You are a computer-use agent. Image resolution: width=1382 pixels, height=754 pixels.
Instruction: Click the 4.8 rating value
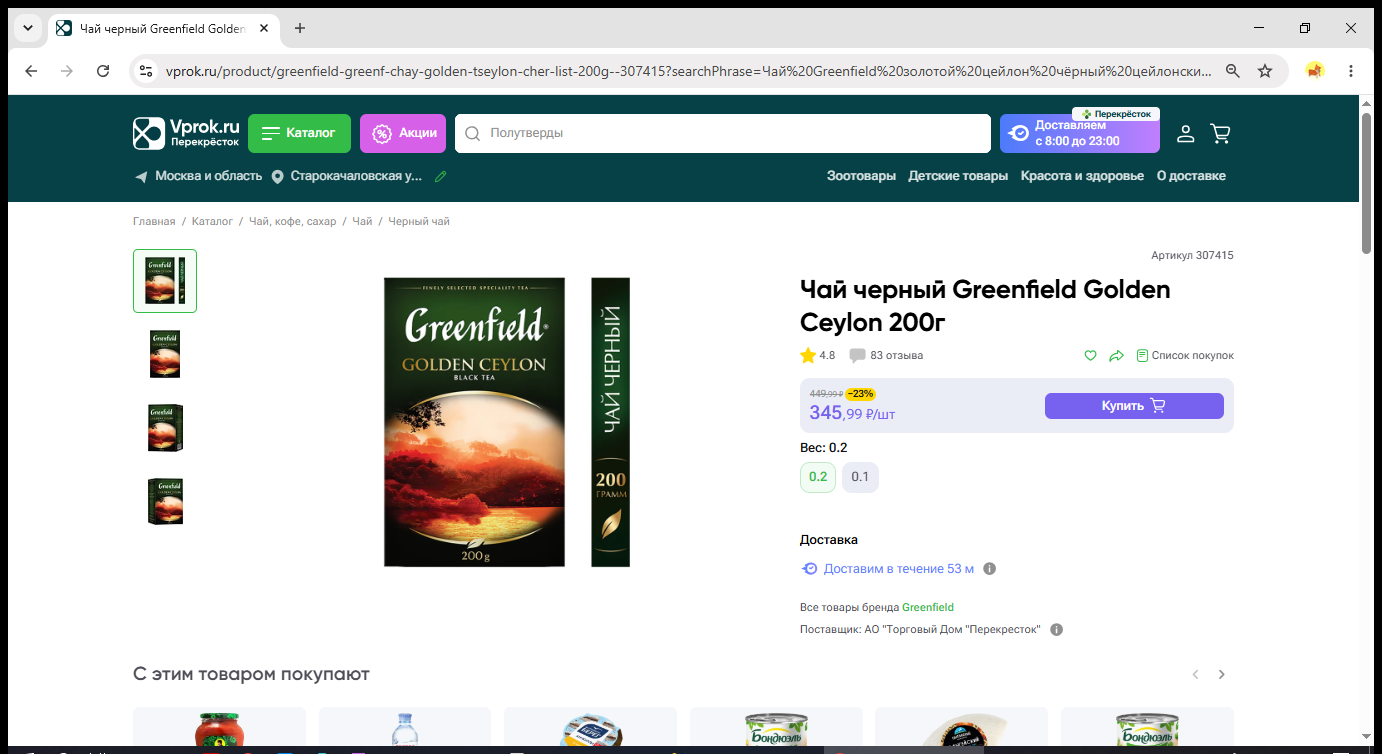pos(827,355)
